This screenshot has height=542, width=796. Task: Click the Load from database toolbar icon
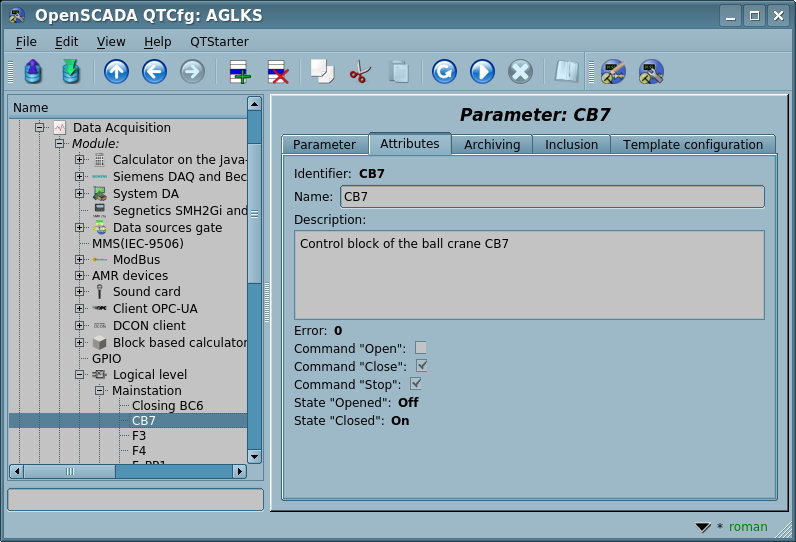pos(32,72)
